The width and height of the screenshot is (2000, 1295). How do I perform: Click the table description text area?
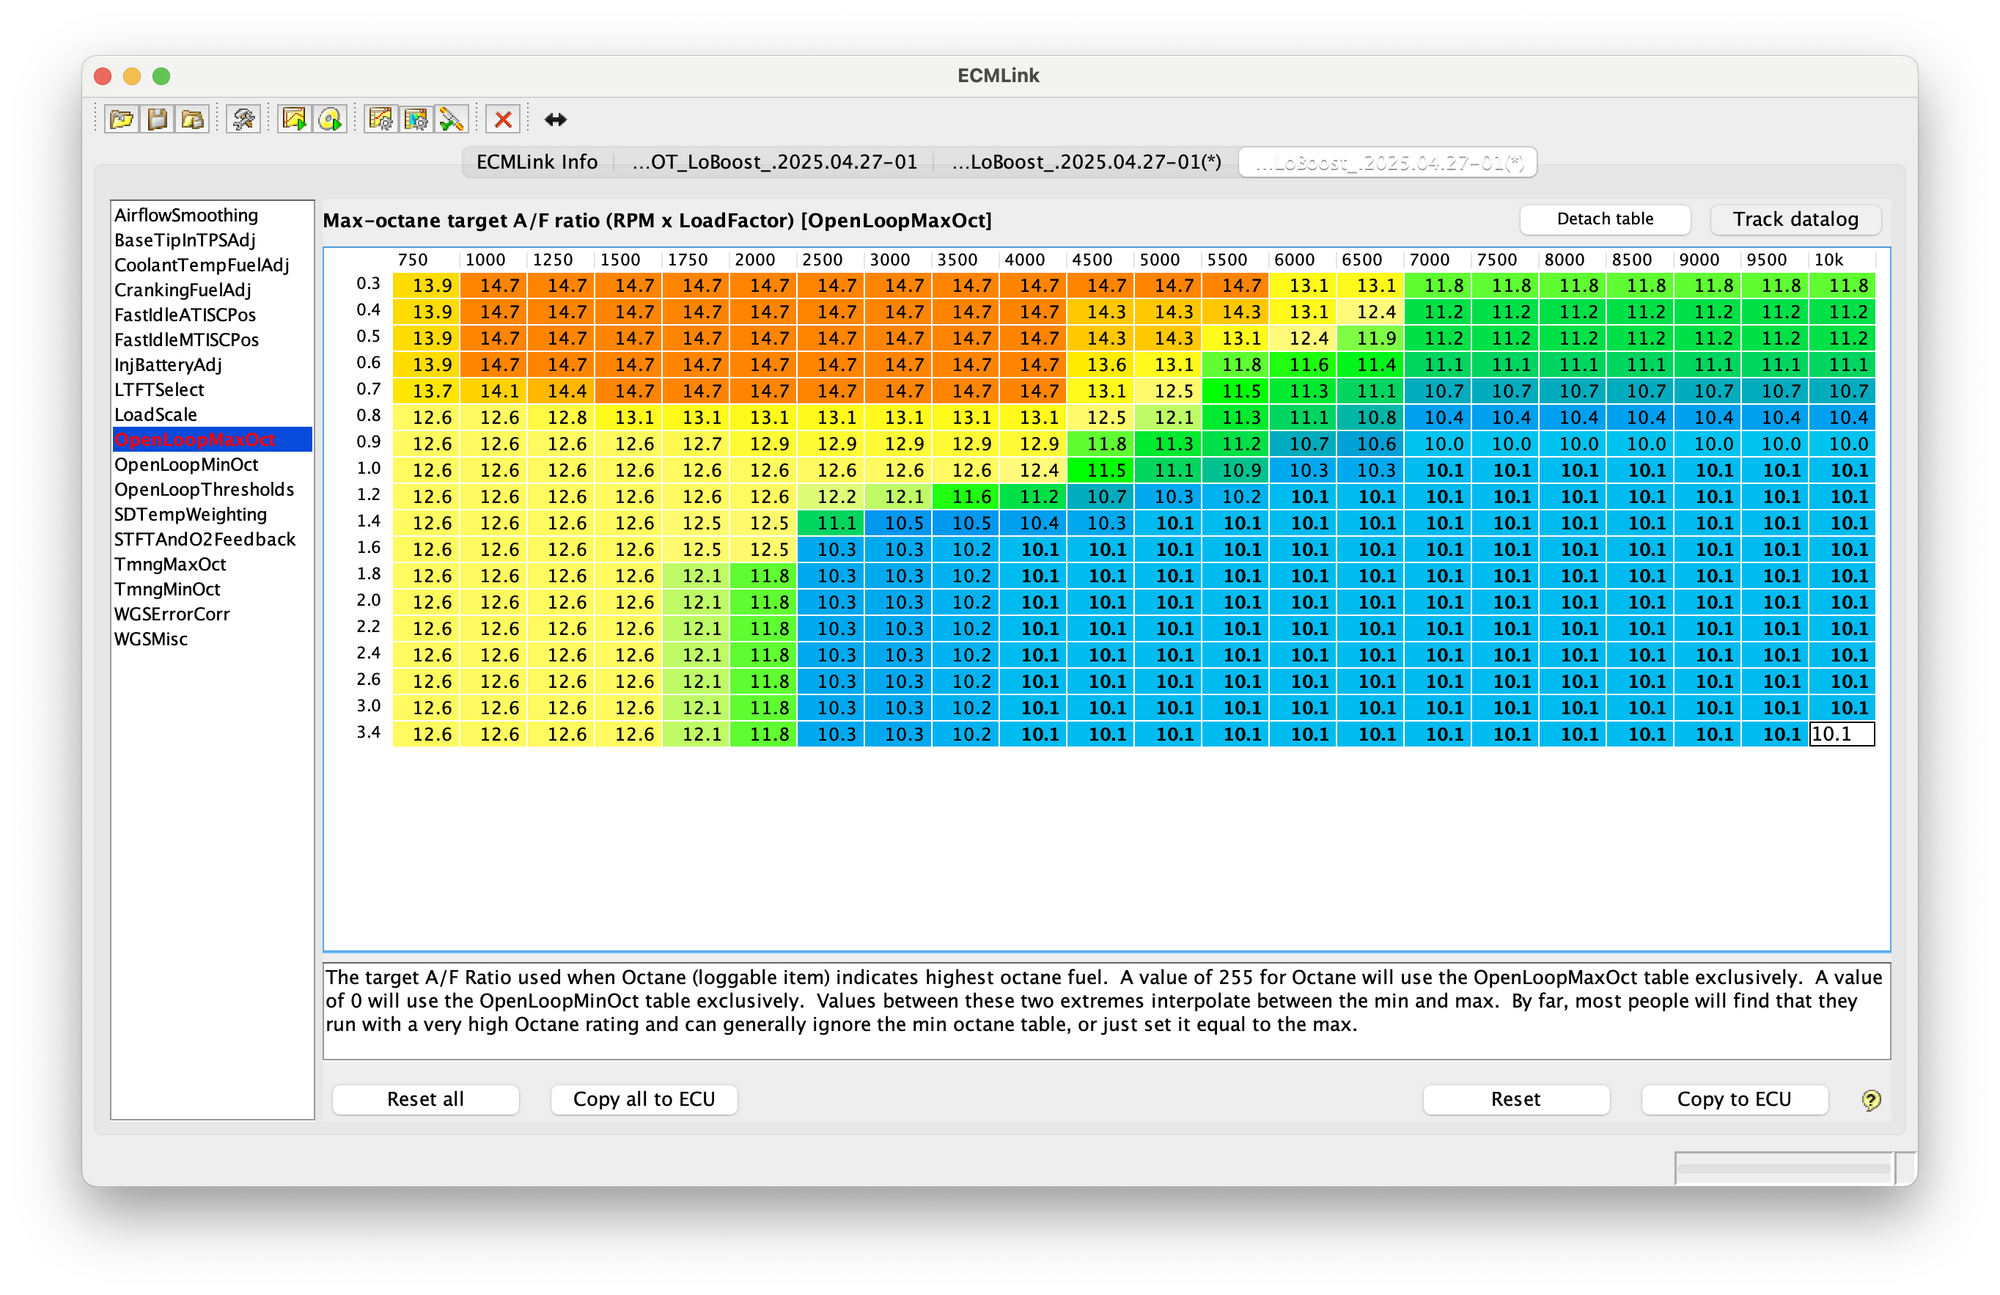click(x=1106, y=1011)
